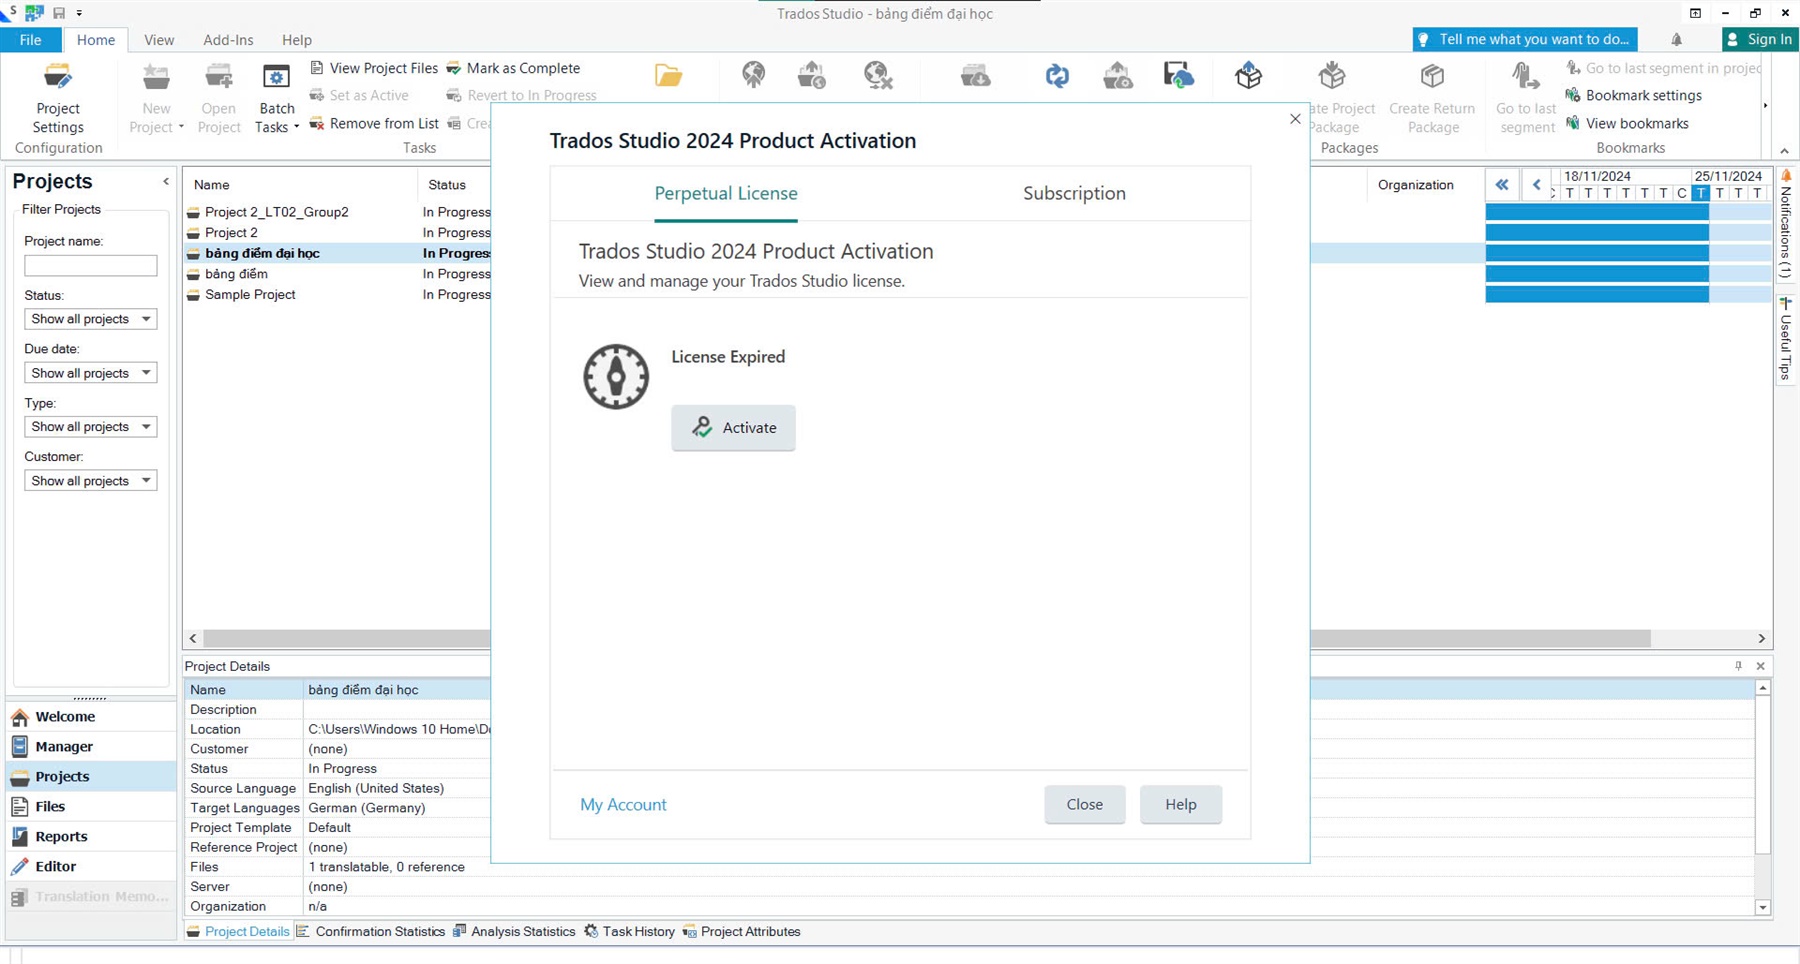Click View bookmarks
Viewport: 1800px width, 964px height.
click(1627, 123)
